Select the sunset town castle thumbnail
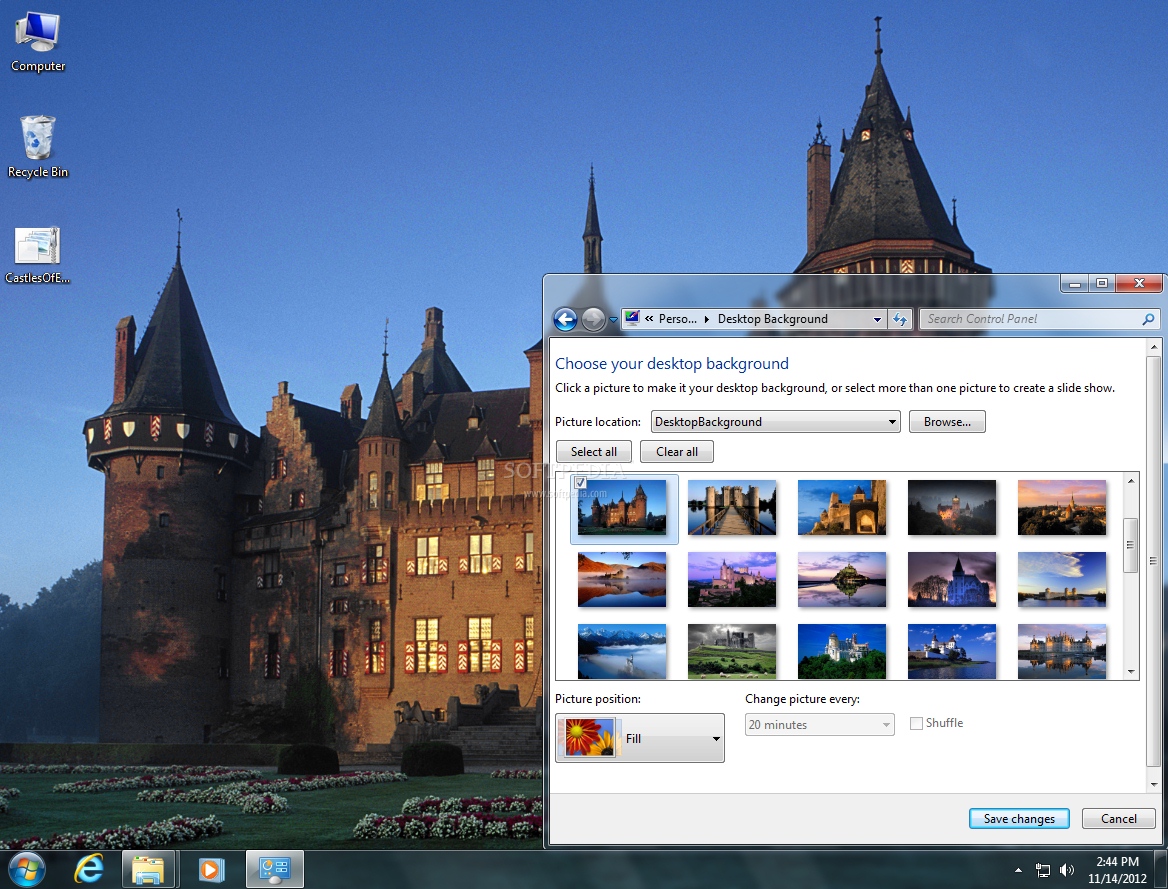This screenshot has width=1168, height=889. click(x=1061, y=507)
